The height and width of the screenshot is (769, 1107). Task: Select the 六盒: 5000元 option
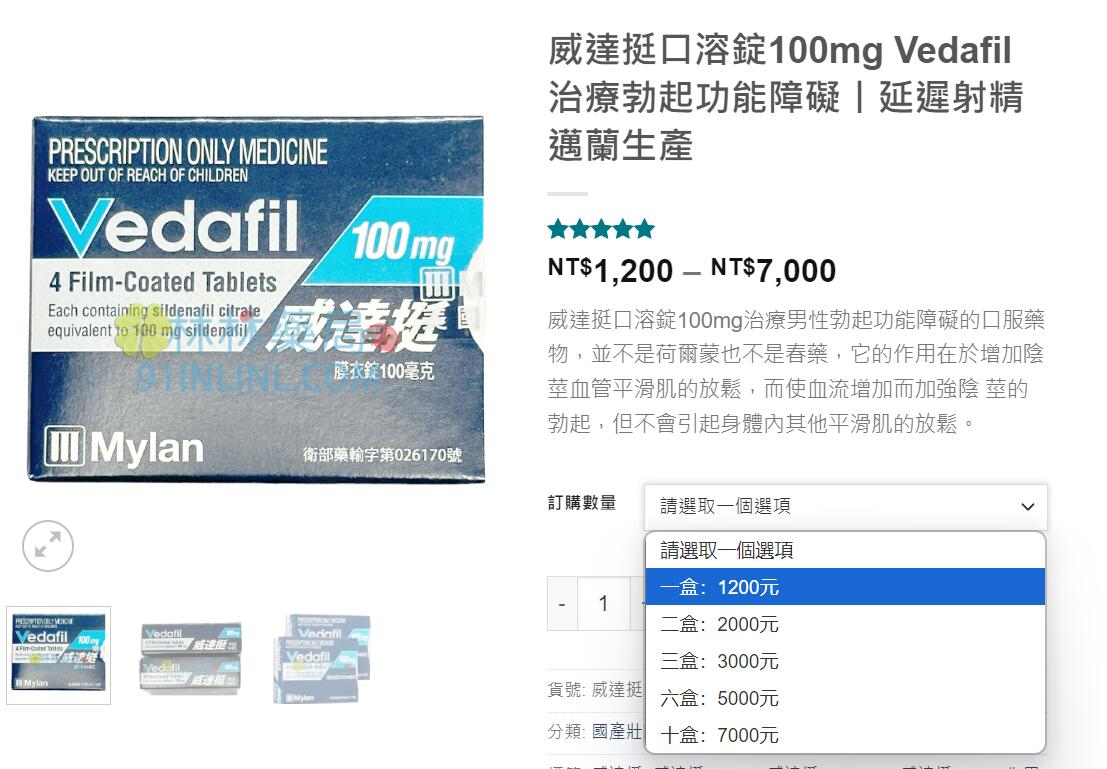pyautogui.click(x=845, y=698)
